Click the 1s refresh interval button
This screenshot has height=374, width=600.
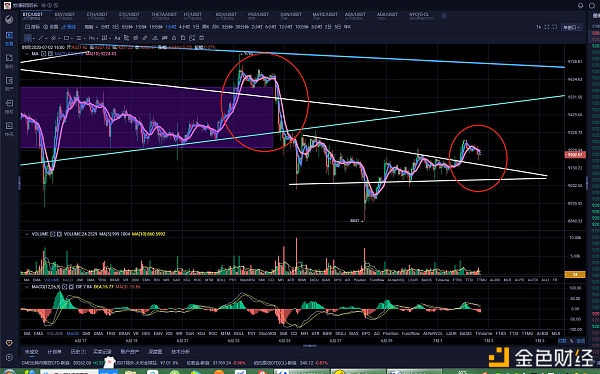coord(538,27)
